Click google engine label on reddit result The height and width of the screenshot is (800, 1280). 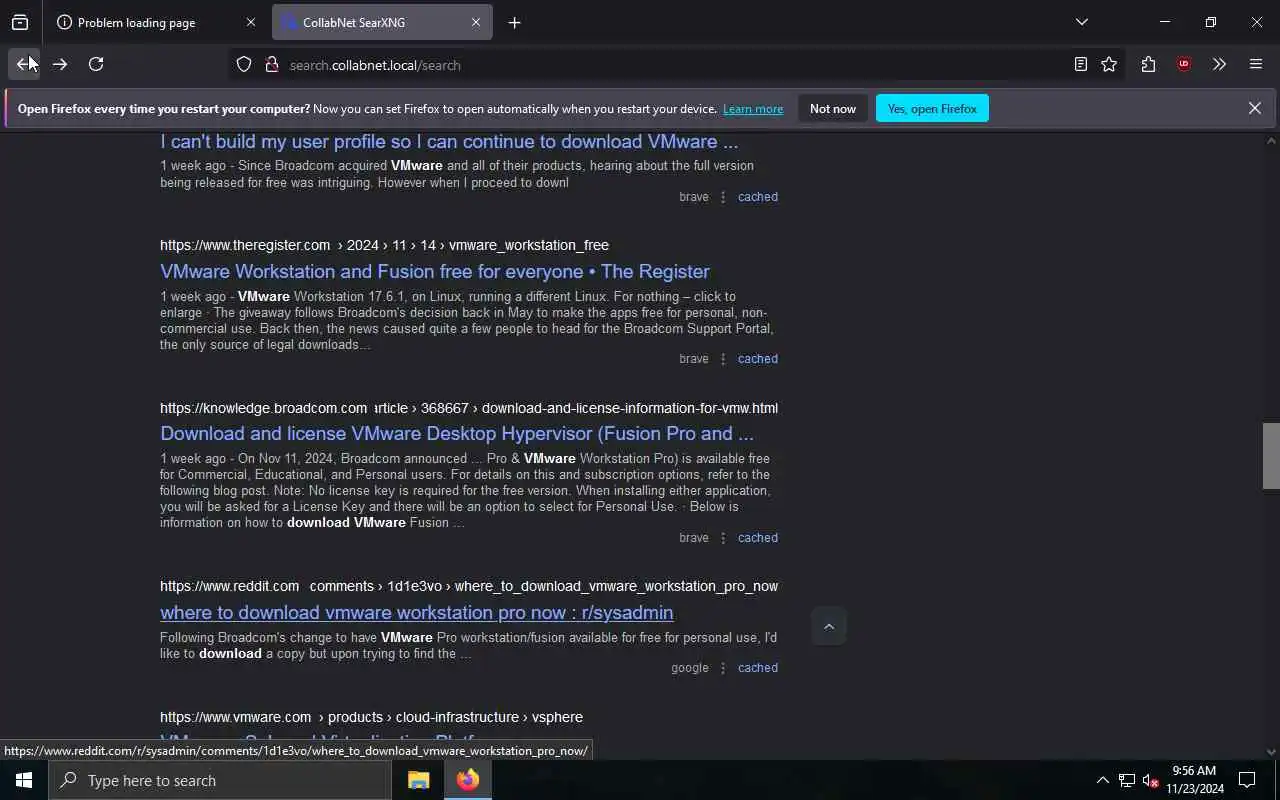tap(690, 668)
